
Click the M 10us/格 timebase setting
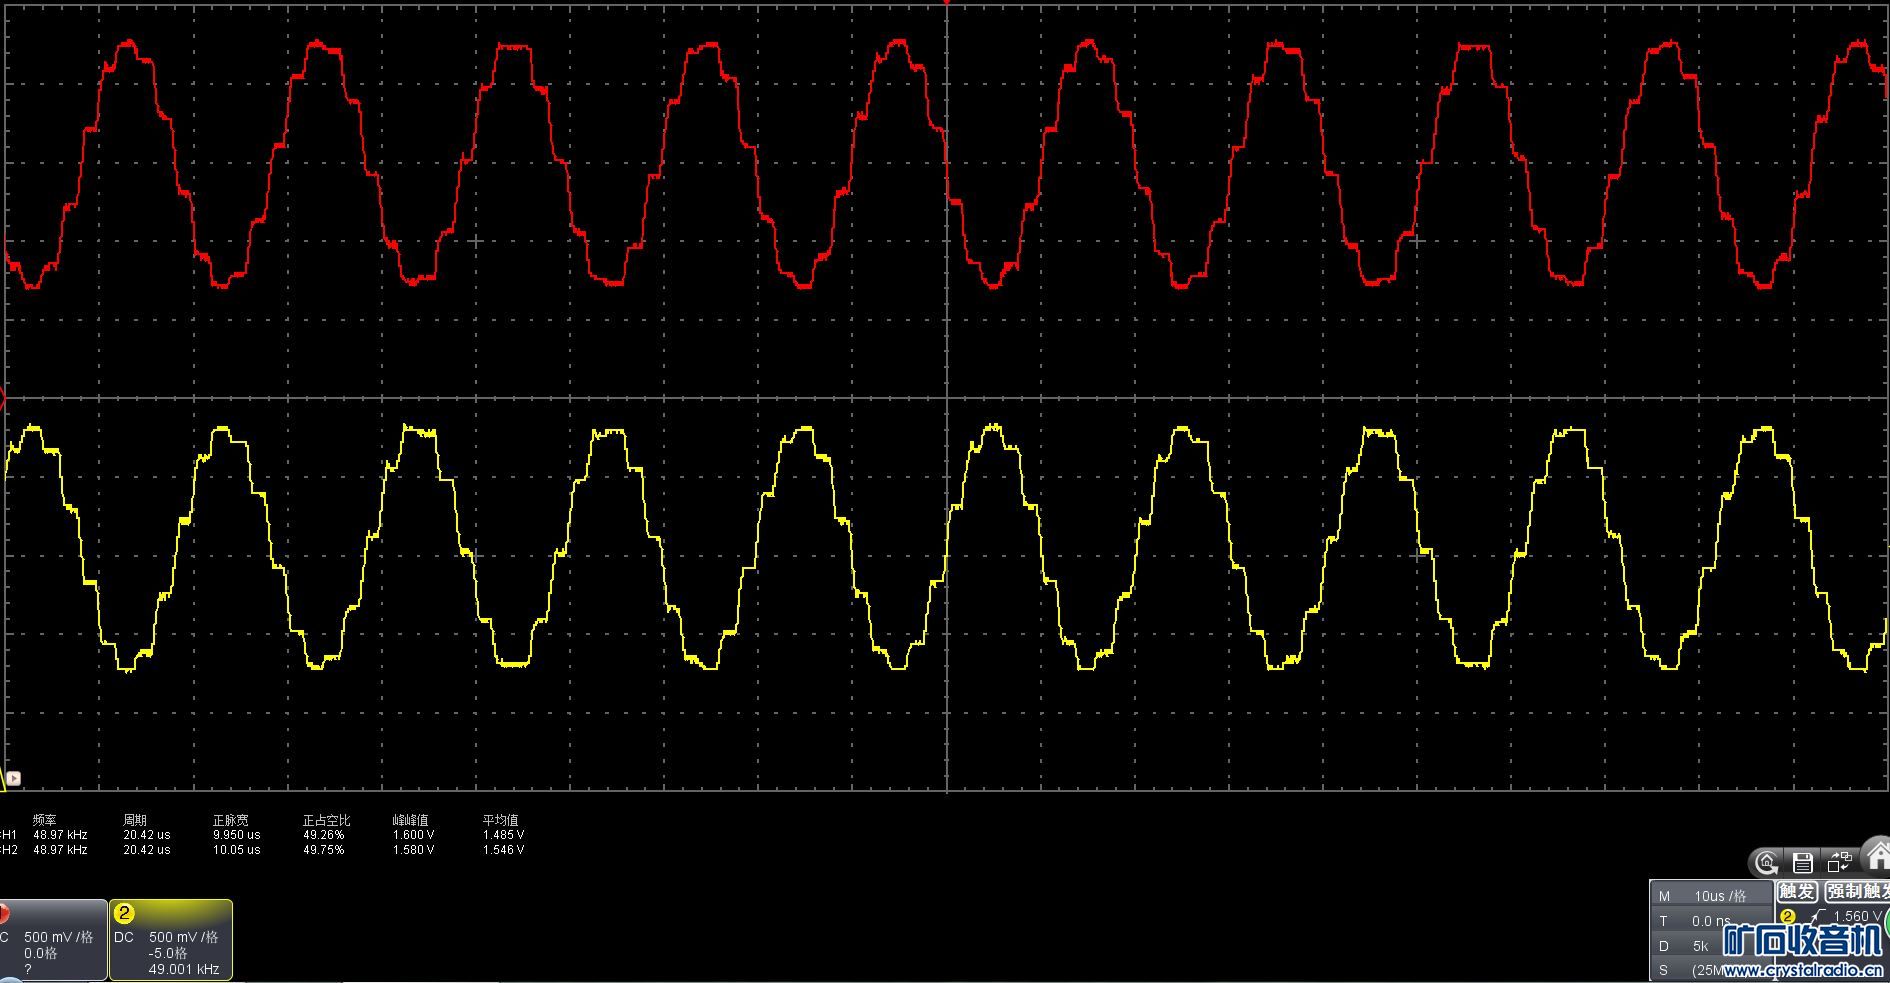pyautogui.click(x=1711, y=896)
